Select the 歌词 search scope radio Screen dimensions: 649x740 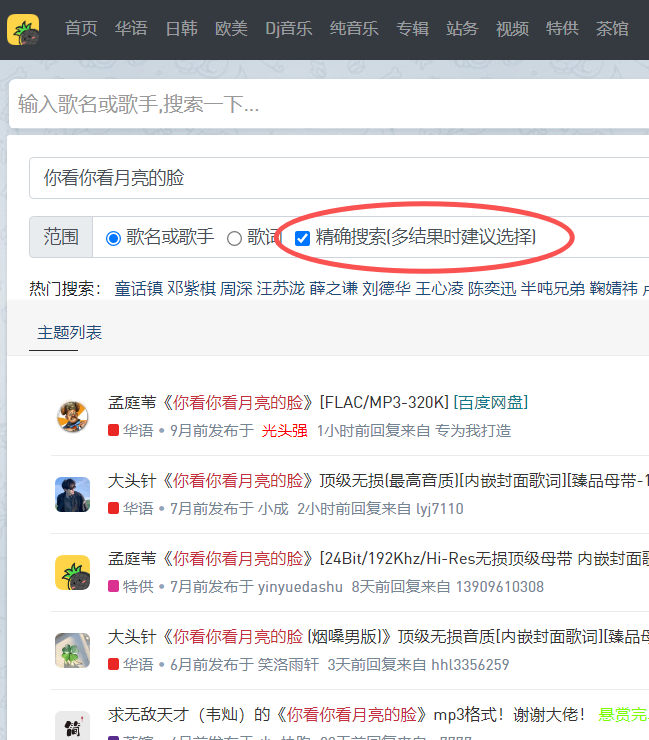234,238
